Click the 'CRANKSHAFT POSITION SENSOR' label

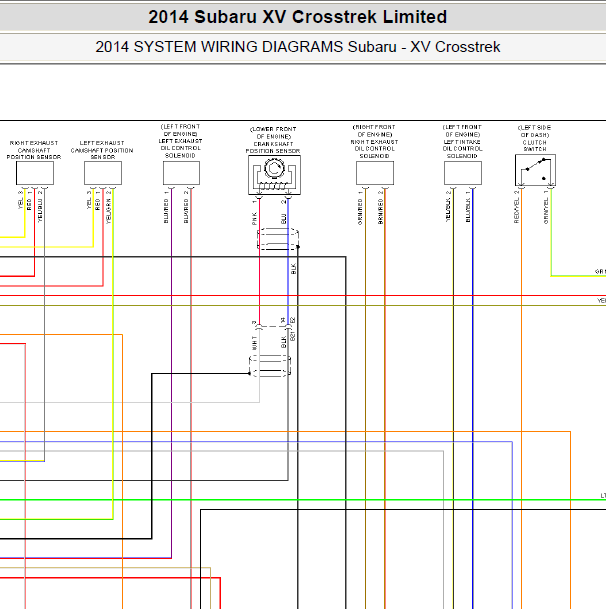point(273,147)
